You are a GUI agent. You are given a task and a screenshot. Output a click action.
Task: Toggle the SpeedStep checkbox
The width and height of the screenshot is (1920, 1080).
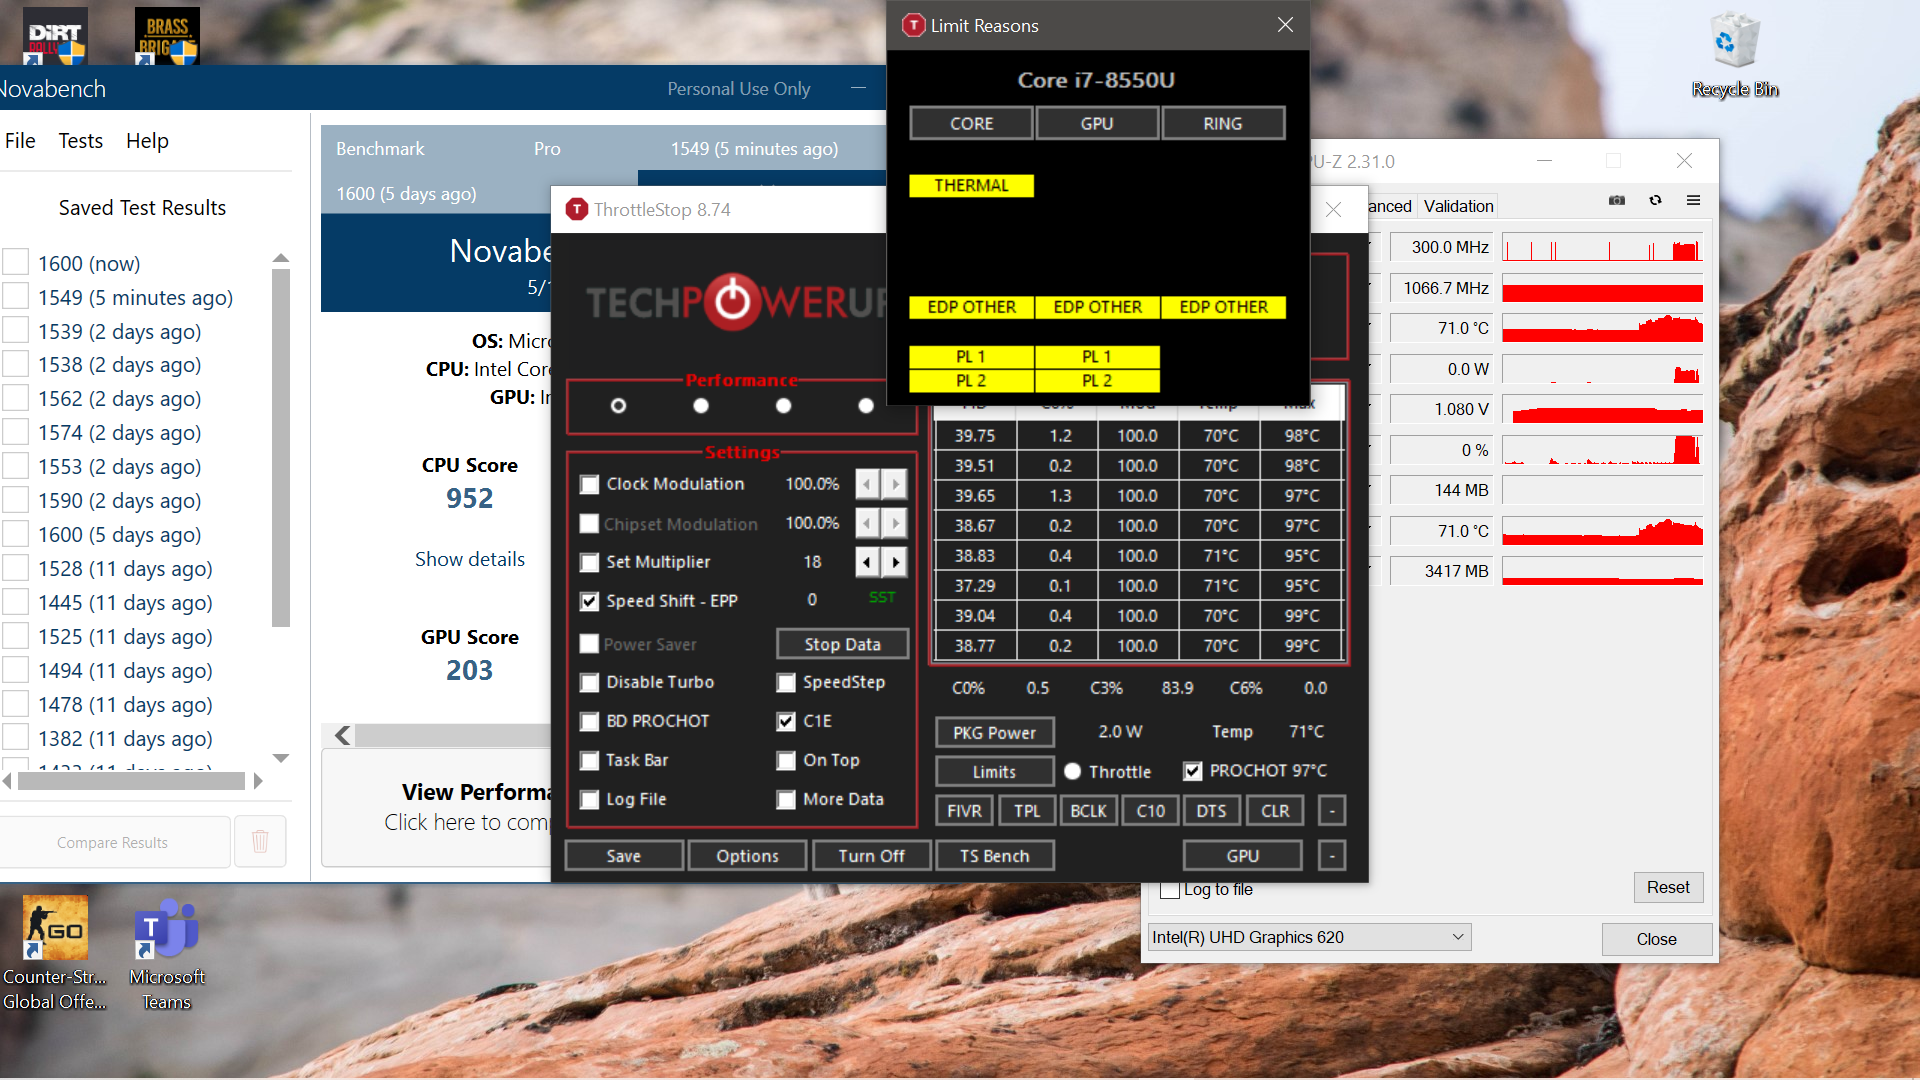[x=787, y=683]
